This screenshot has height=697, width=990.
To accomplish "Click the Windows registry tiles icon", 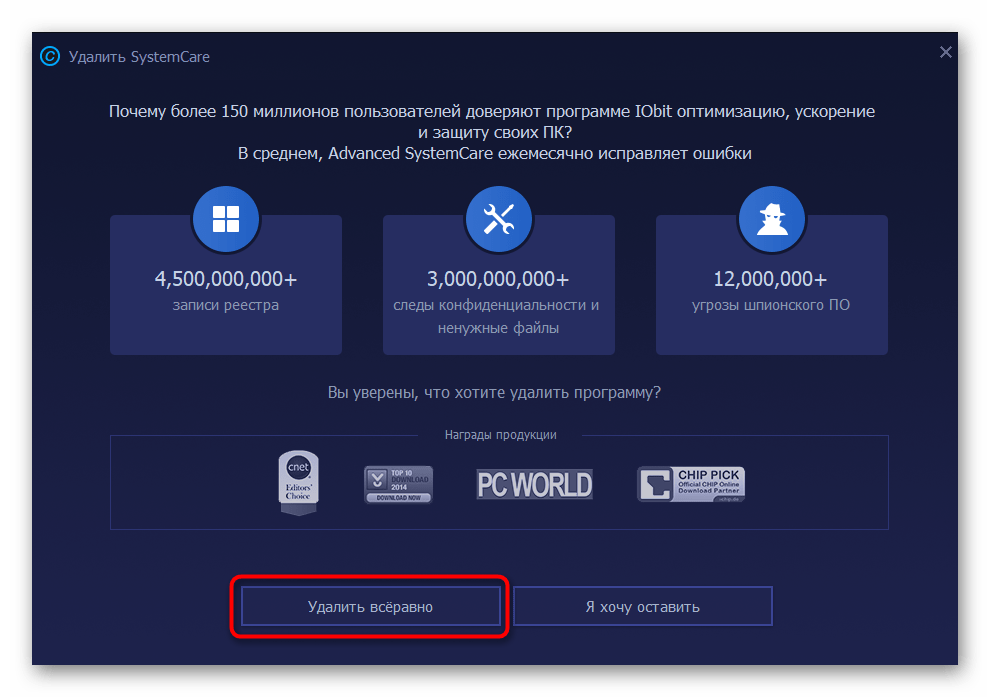I will tap(226, 219).
